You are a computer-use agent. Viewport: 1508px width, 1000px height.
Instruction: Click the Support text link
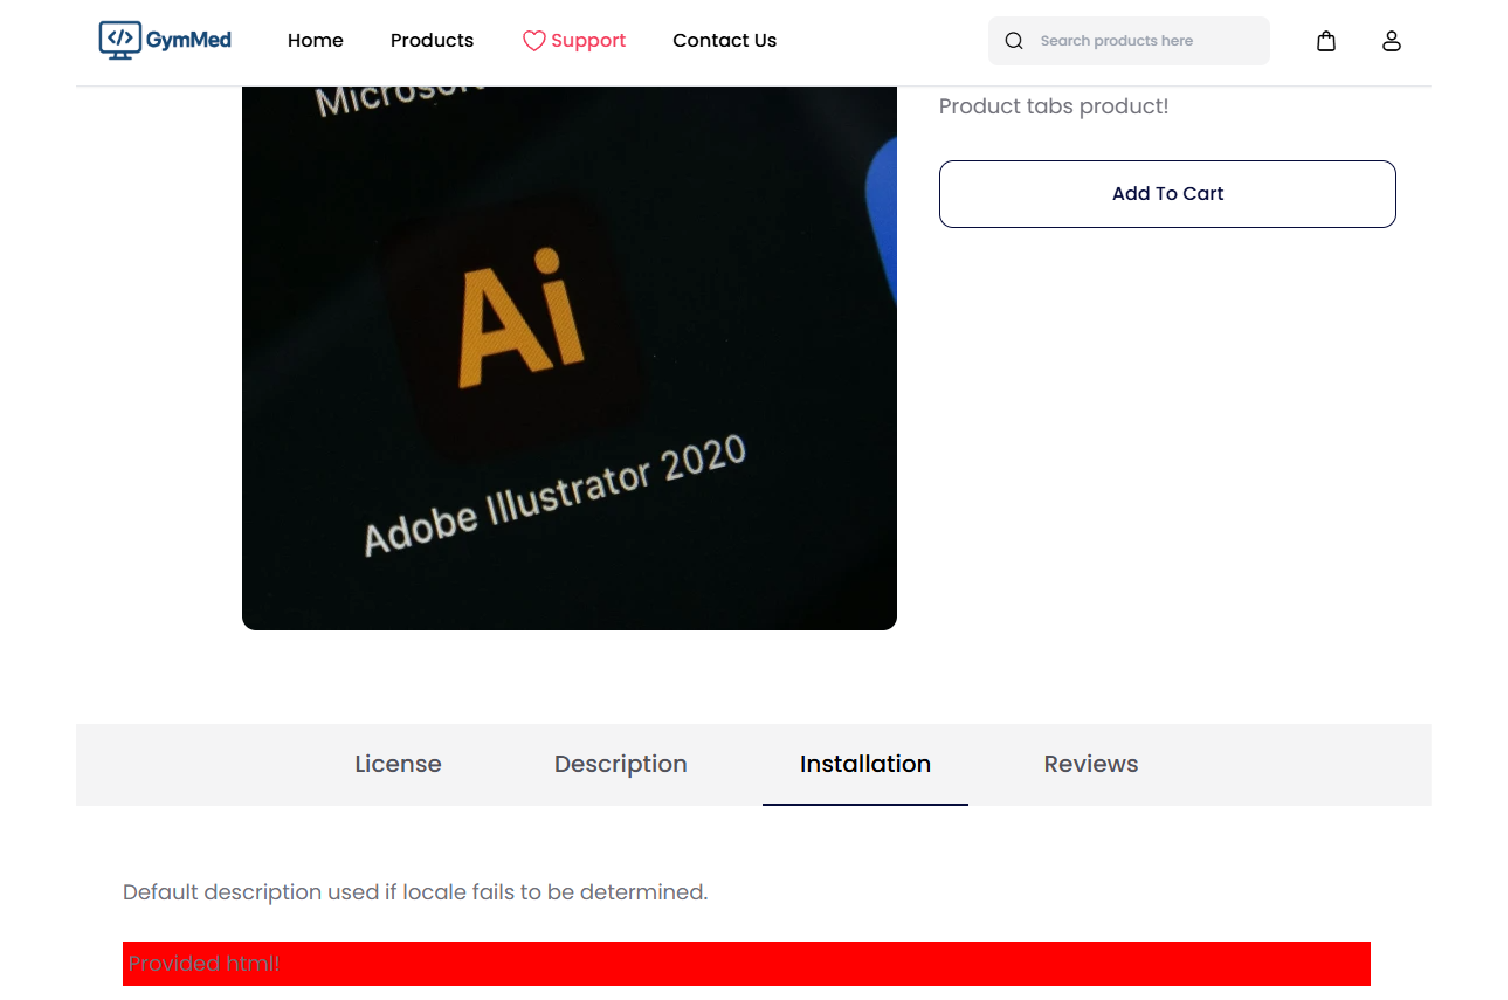click(x=588, y=41)
